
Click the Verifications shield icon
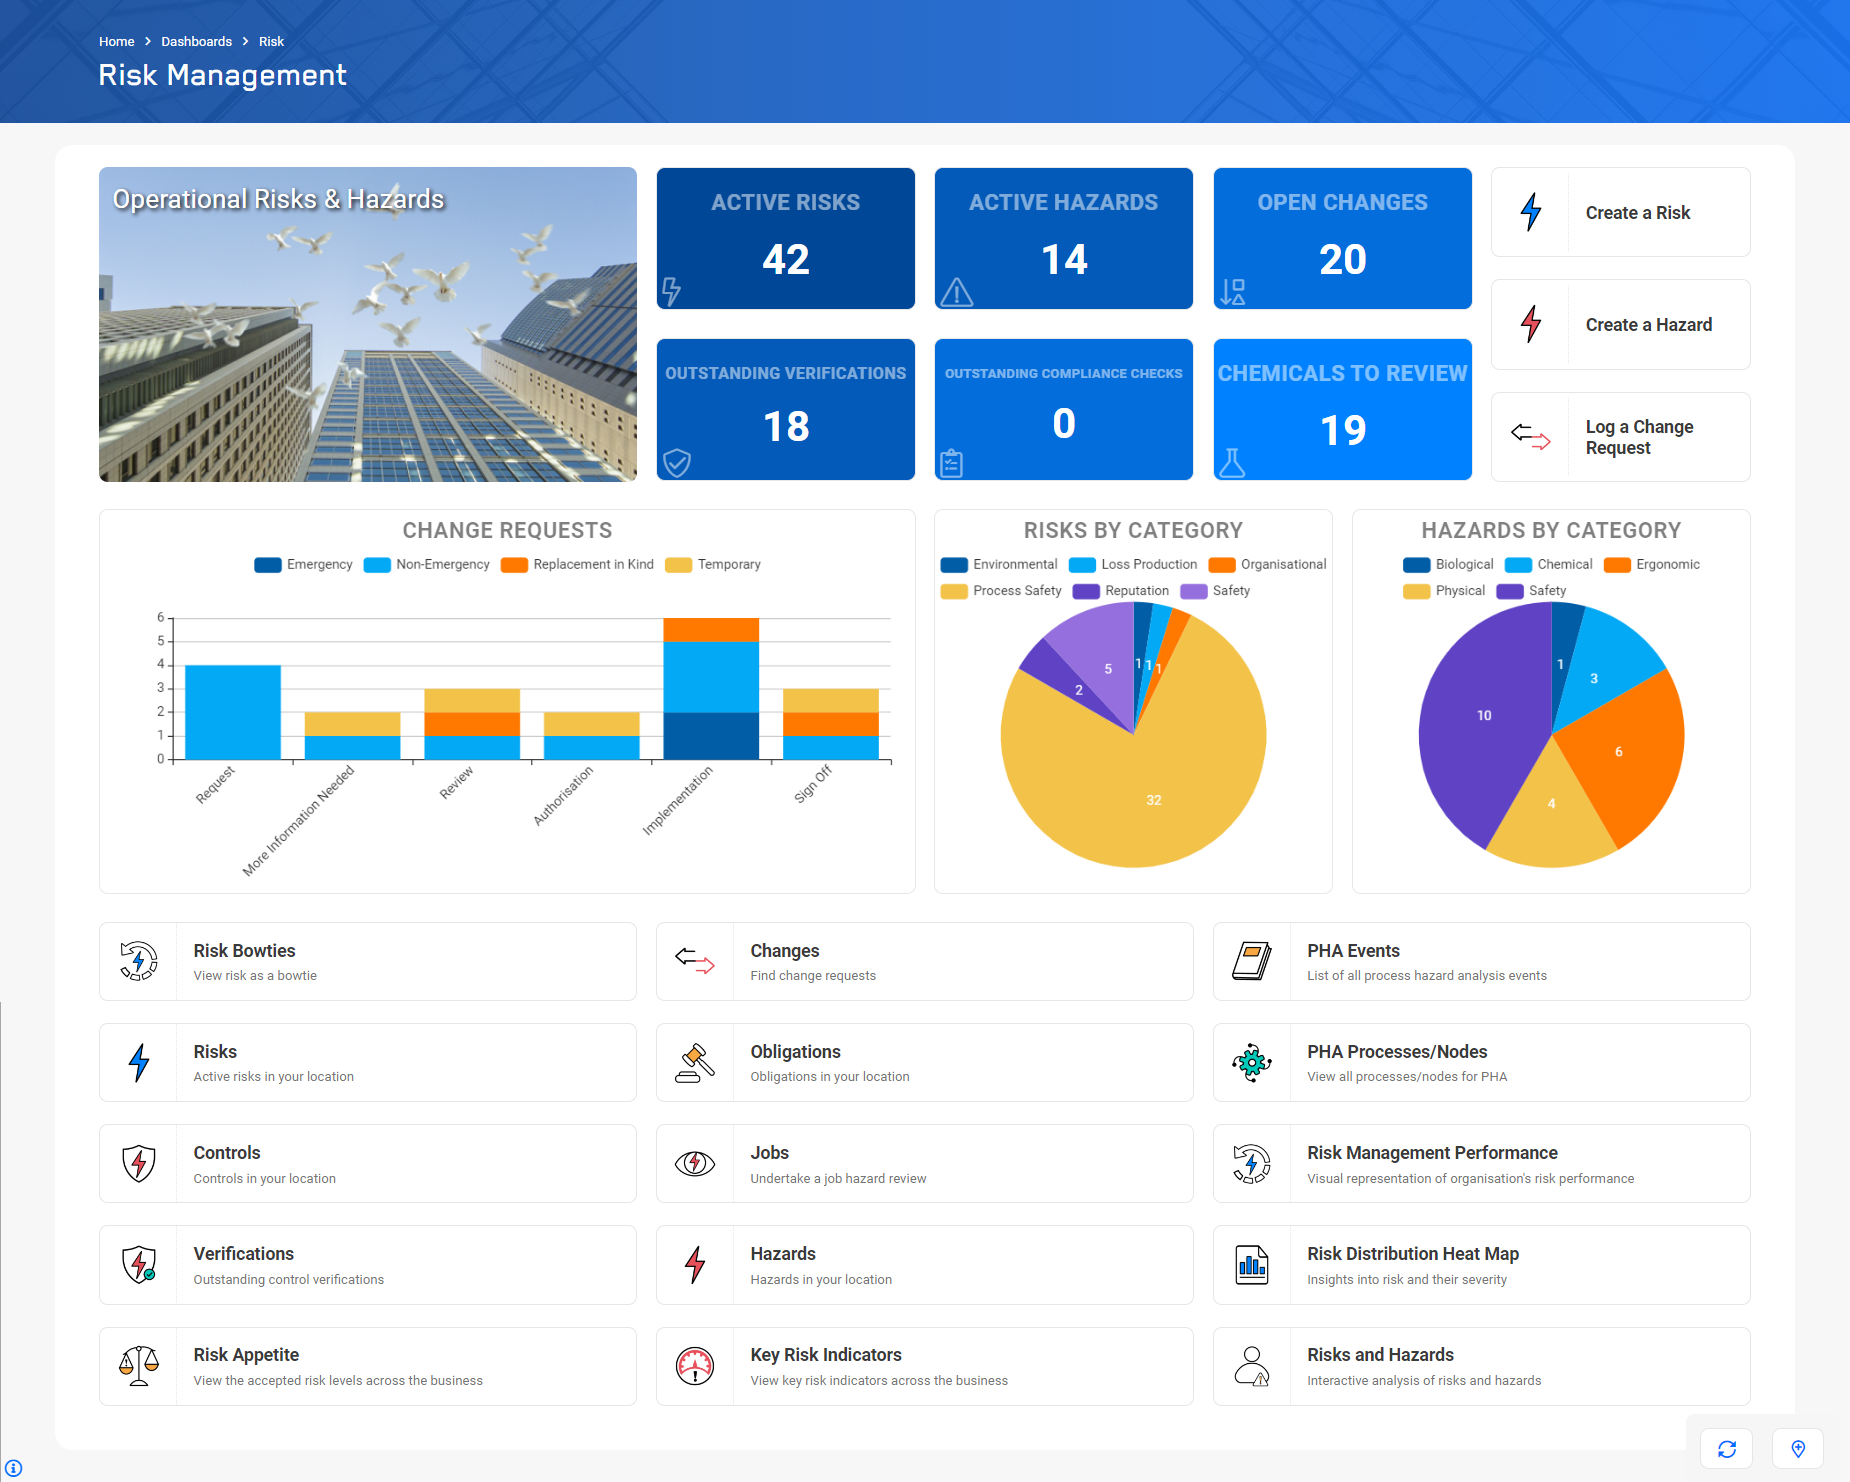pos(139,1264)
